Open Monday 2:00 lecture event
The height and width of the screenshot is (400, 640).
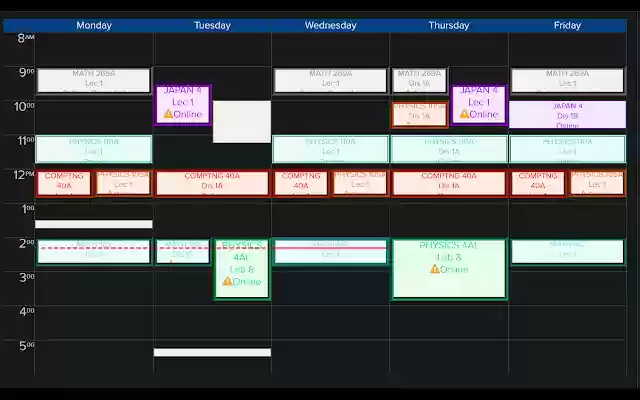94,252
